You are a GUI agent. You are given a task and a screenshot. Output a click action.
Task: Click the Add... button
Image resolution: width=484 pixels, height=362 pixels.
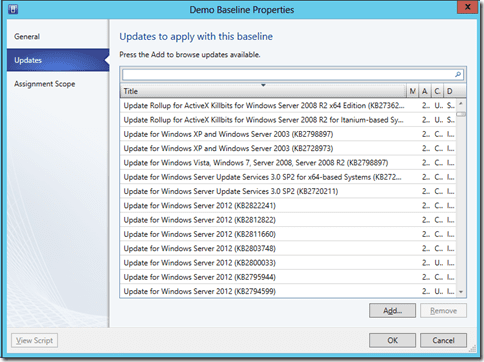(392, 311)
